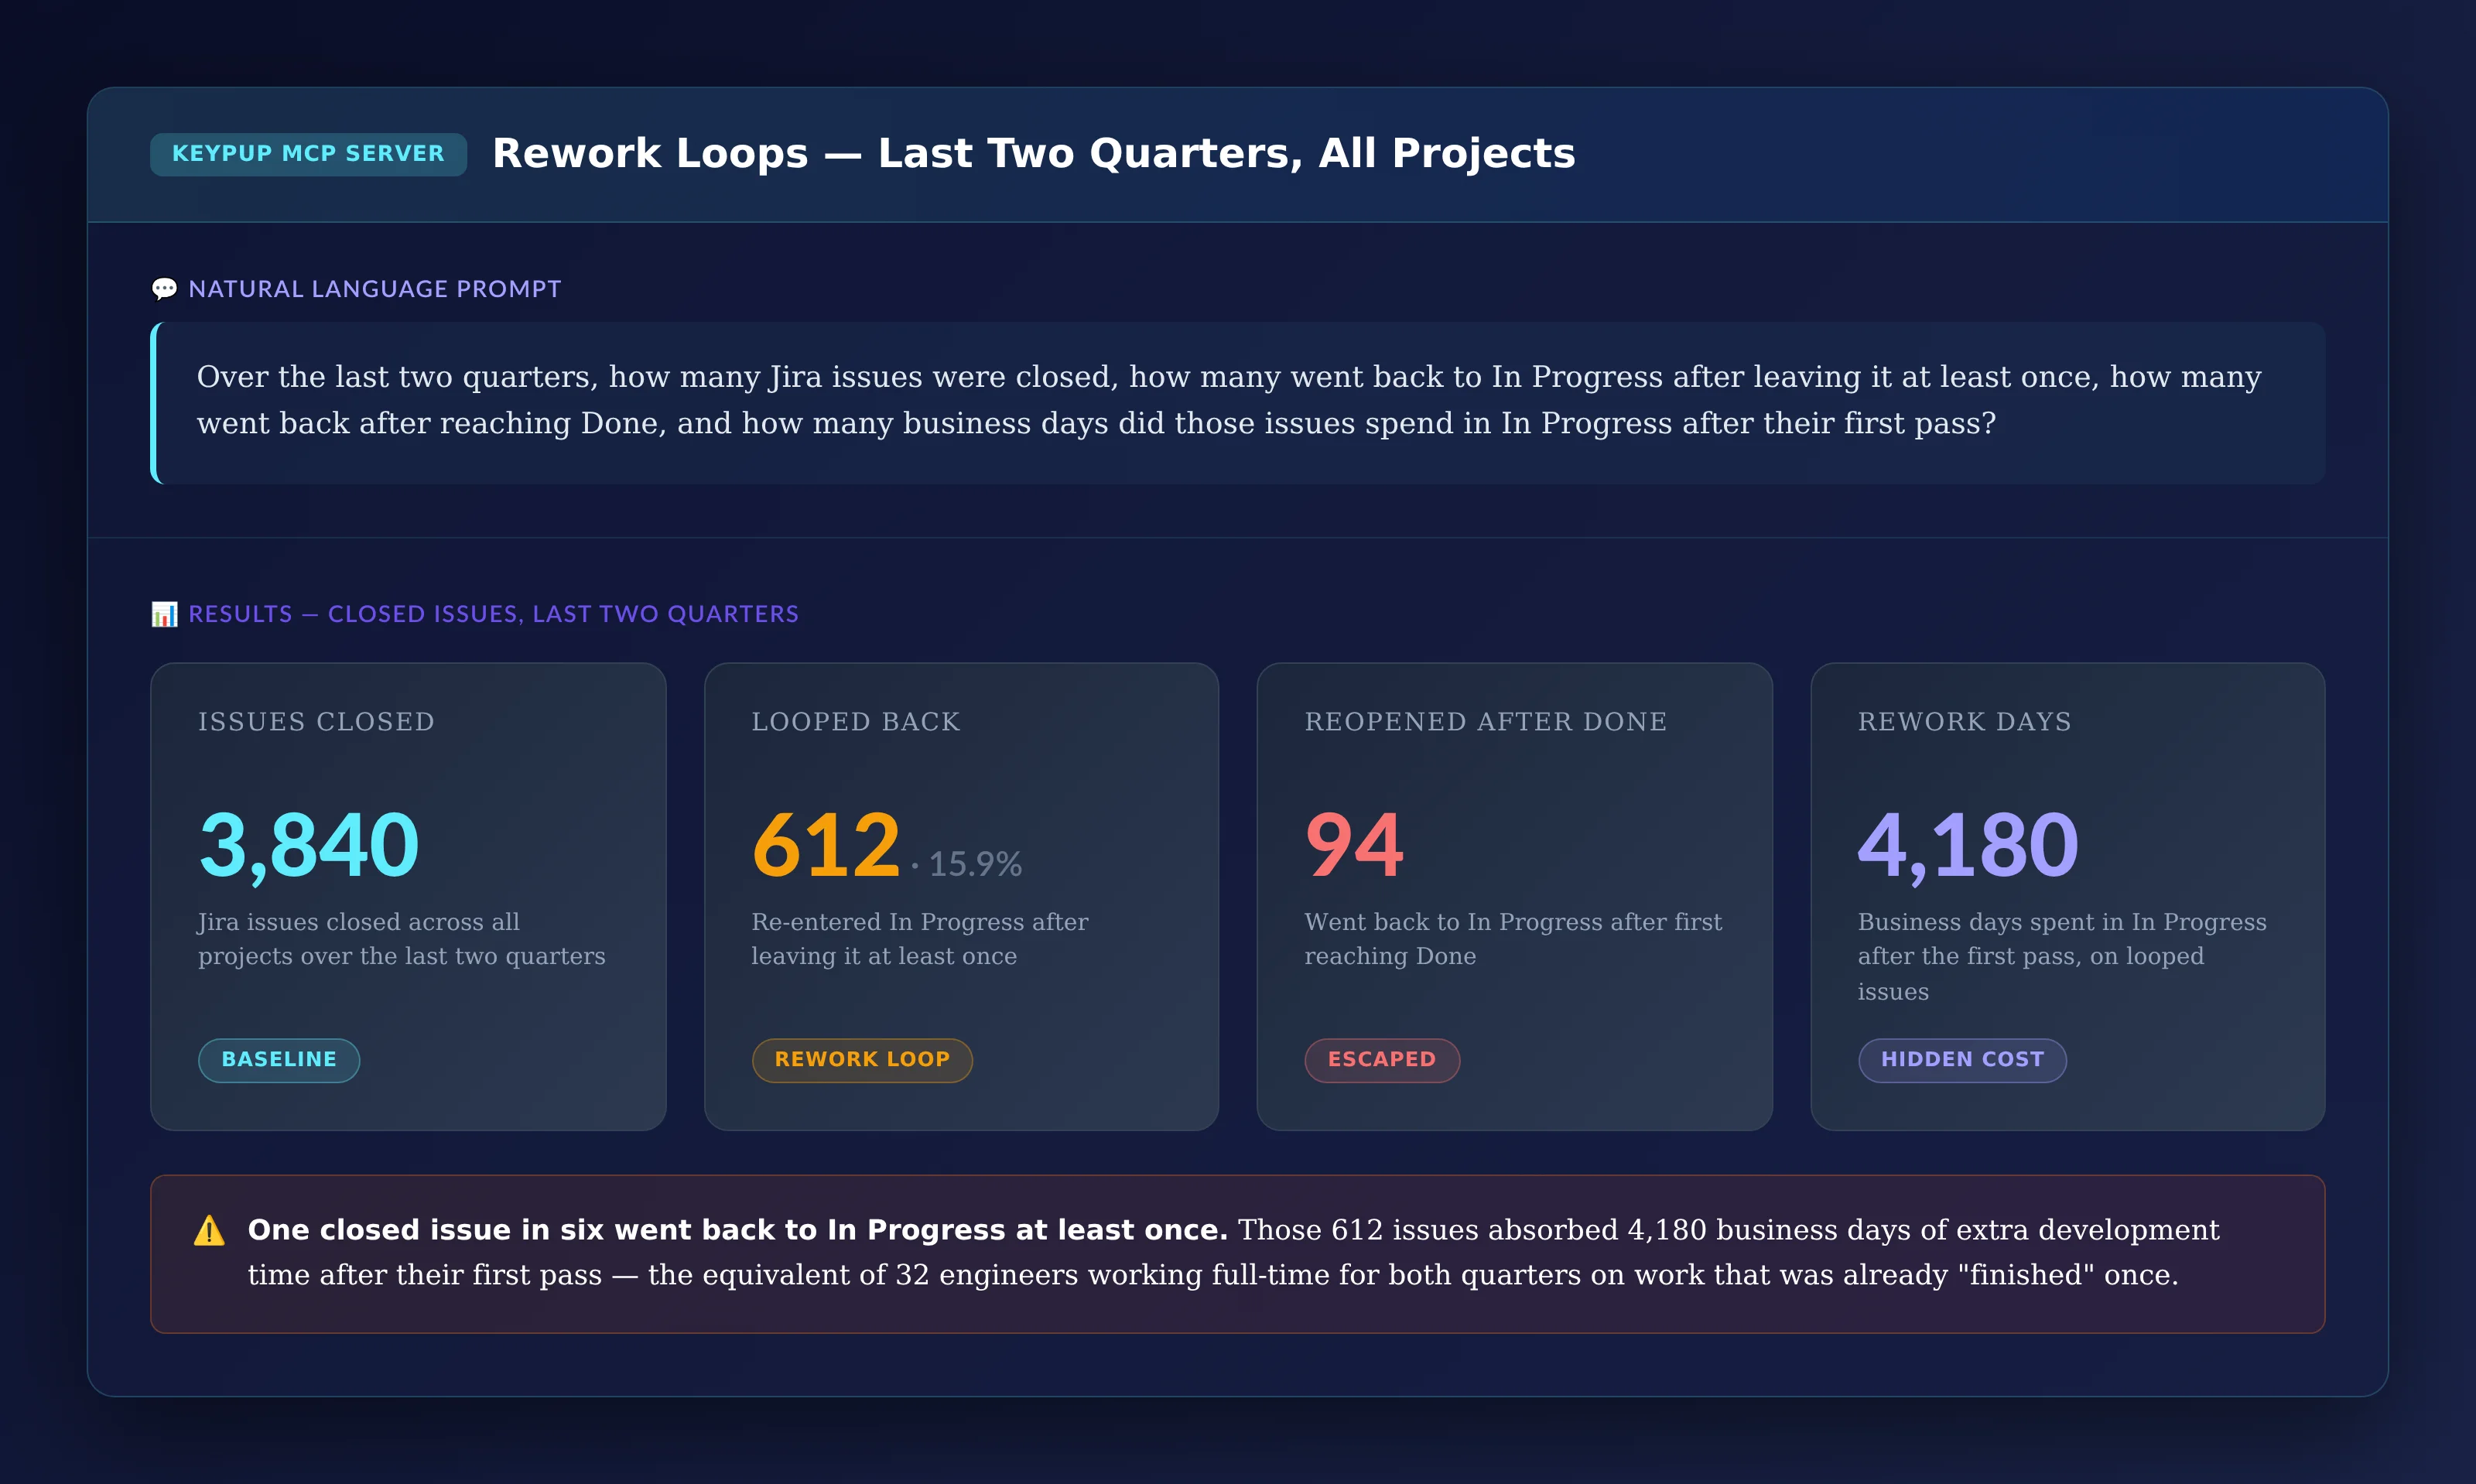Viewport: 2476px width, 1484px height.
Task: Click the speech bubble prompt icon
Action: 164,289
